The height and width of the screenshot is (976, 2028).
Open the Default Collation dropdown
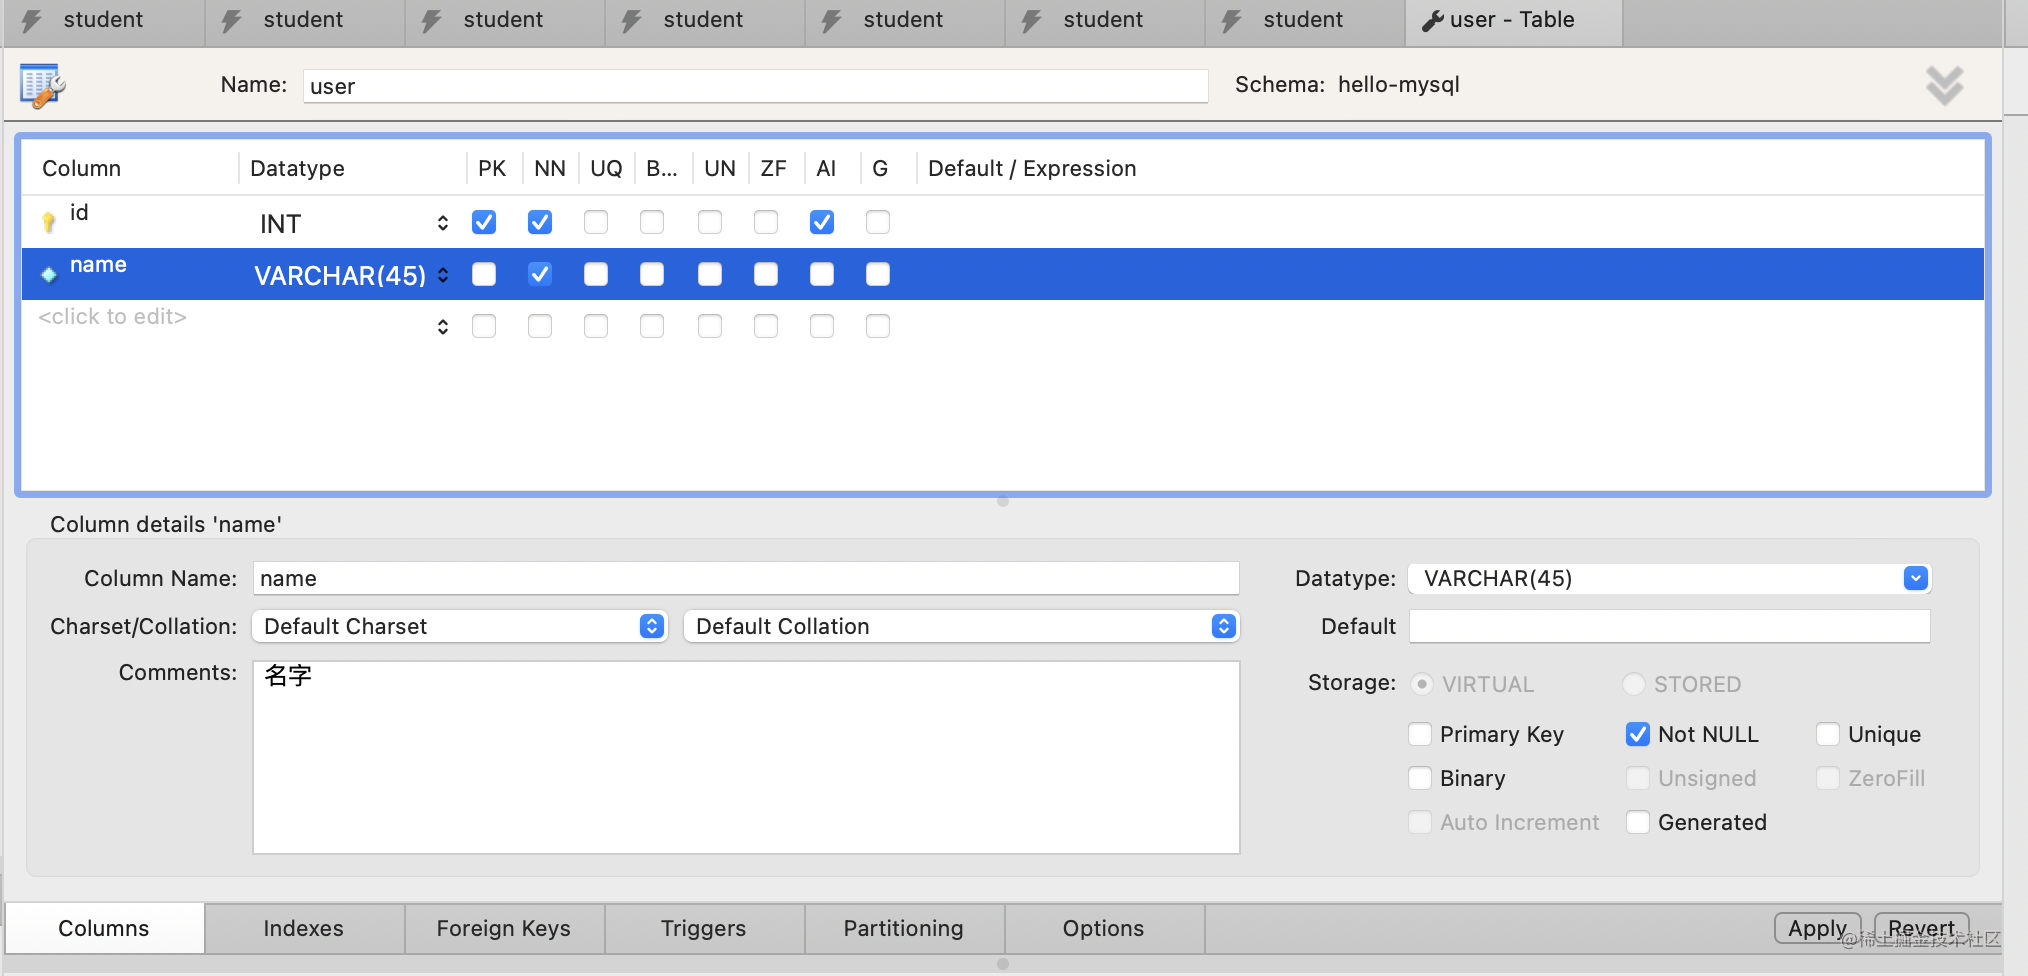point(962,626)
